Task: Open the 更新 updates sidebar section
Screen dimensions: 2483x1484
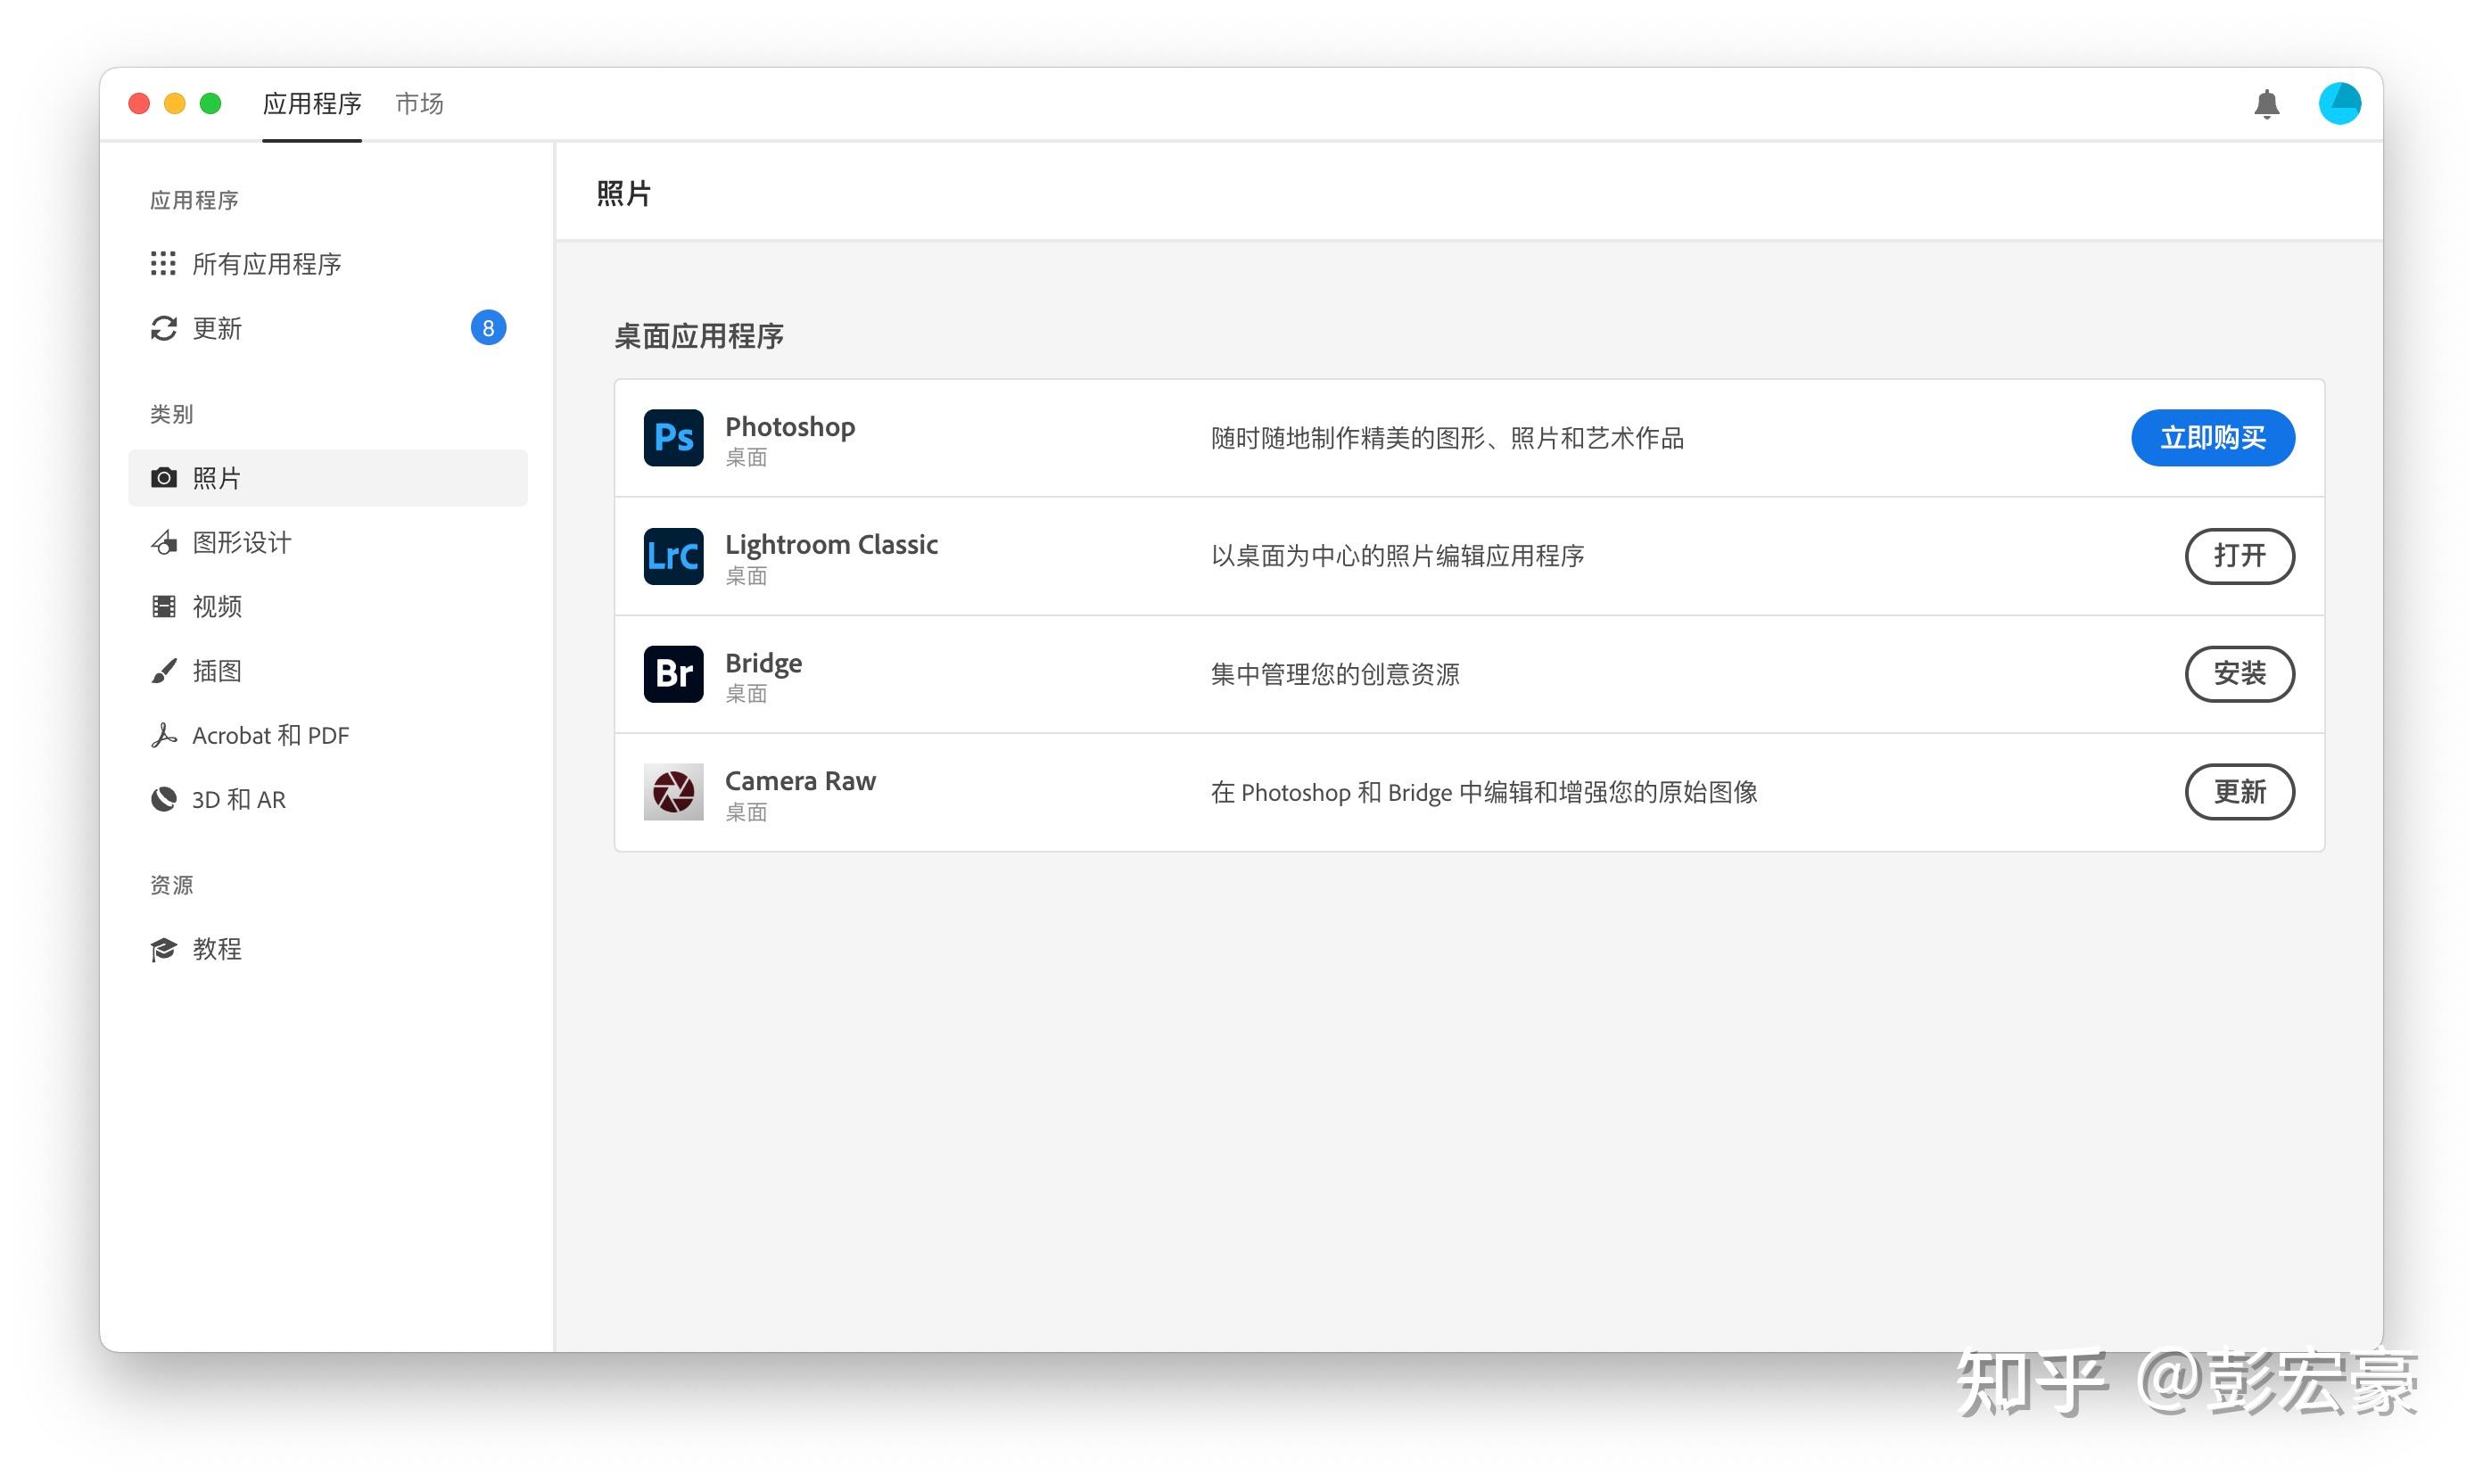Action: [x=217, y=328]
